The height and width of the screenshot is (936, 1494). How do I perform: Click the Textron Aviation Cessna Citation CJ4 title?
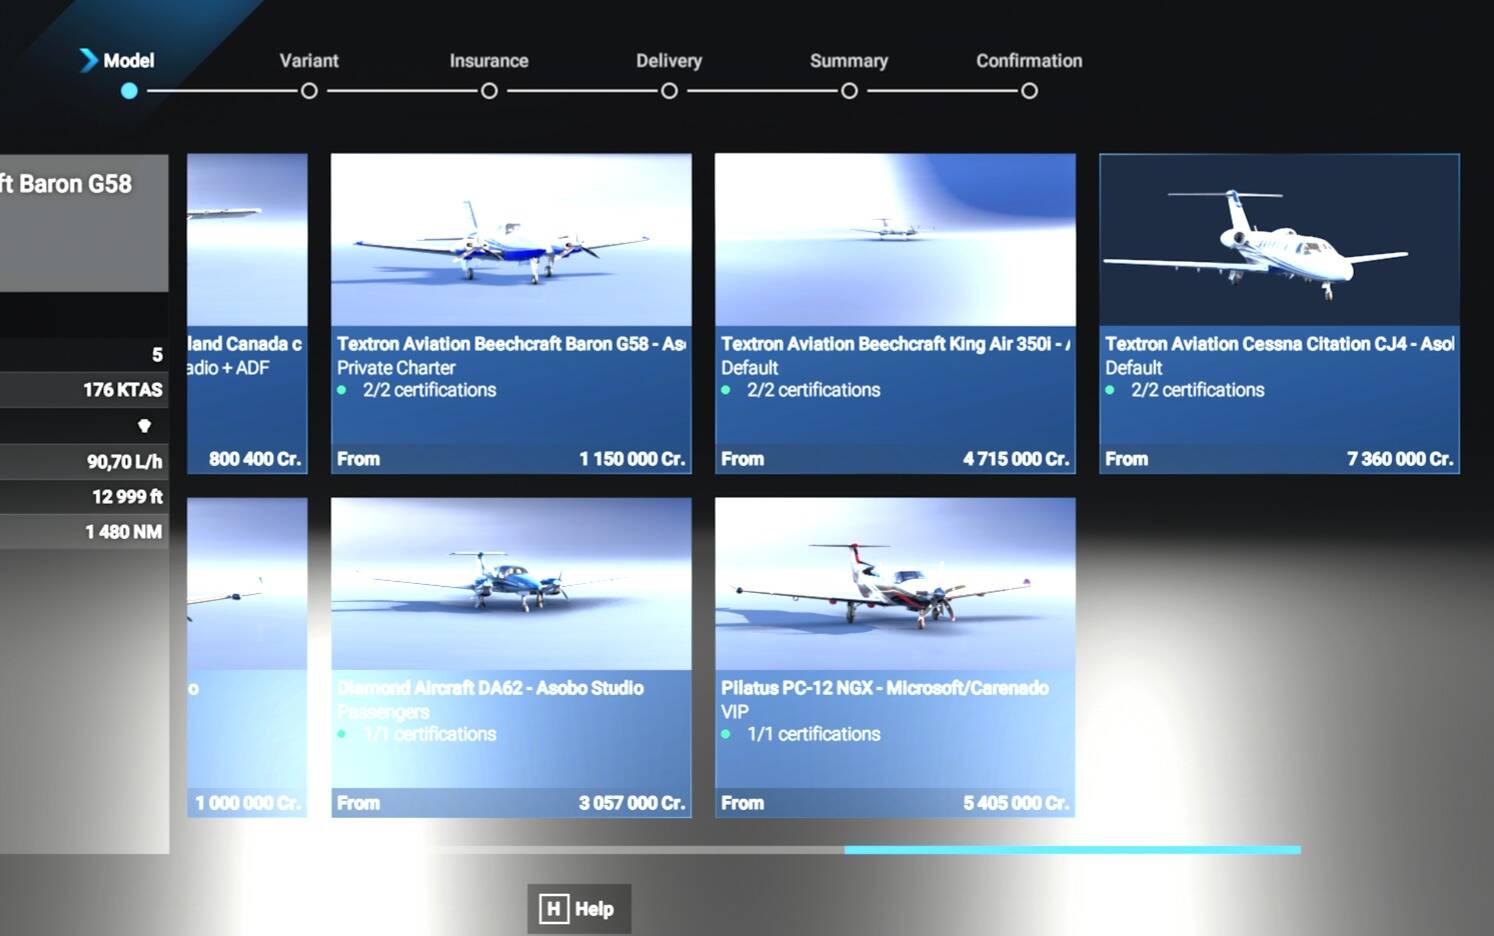pos(1279,344)
